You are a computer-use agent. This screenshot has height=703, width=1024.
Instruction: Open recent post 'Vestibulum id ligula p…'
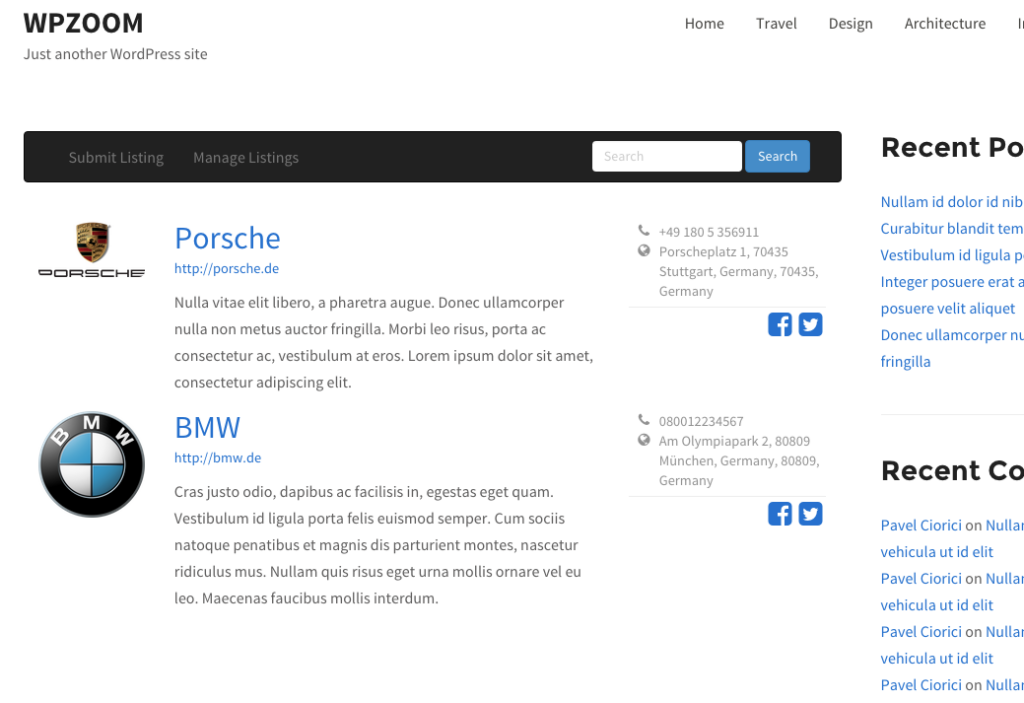click(952, 255)
